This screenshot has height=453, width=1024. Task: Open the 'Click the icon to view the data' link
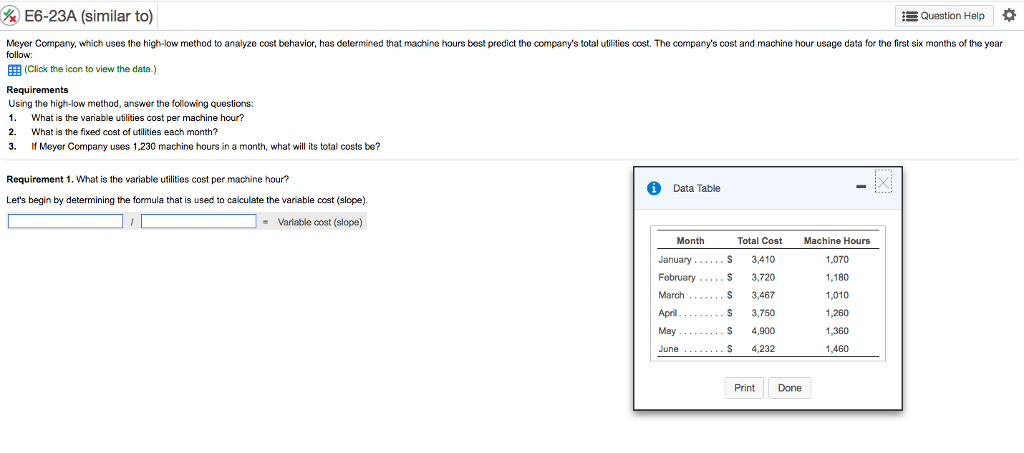coord(90,69)
